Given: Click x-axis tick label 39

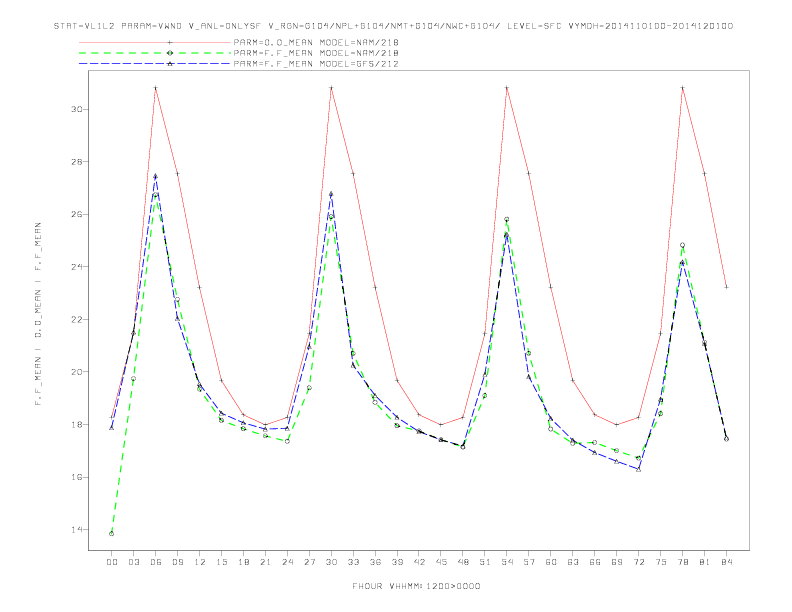Looking at the screenshot, I should (x=397, y=562).
